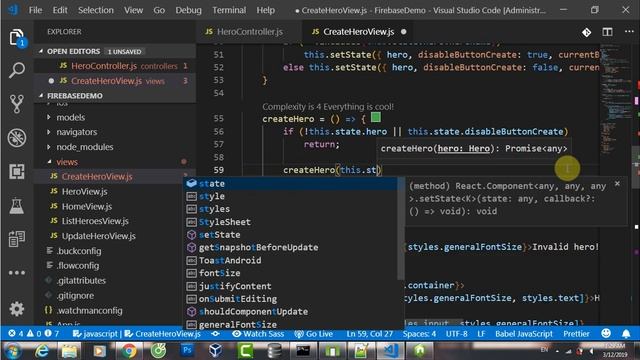This screenshot has height=360, width=640.
Task: Open the Edit menu
Action: tap(60, 10)
